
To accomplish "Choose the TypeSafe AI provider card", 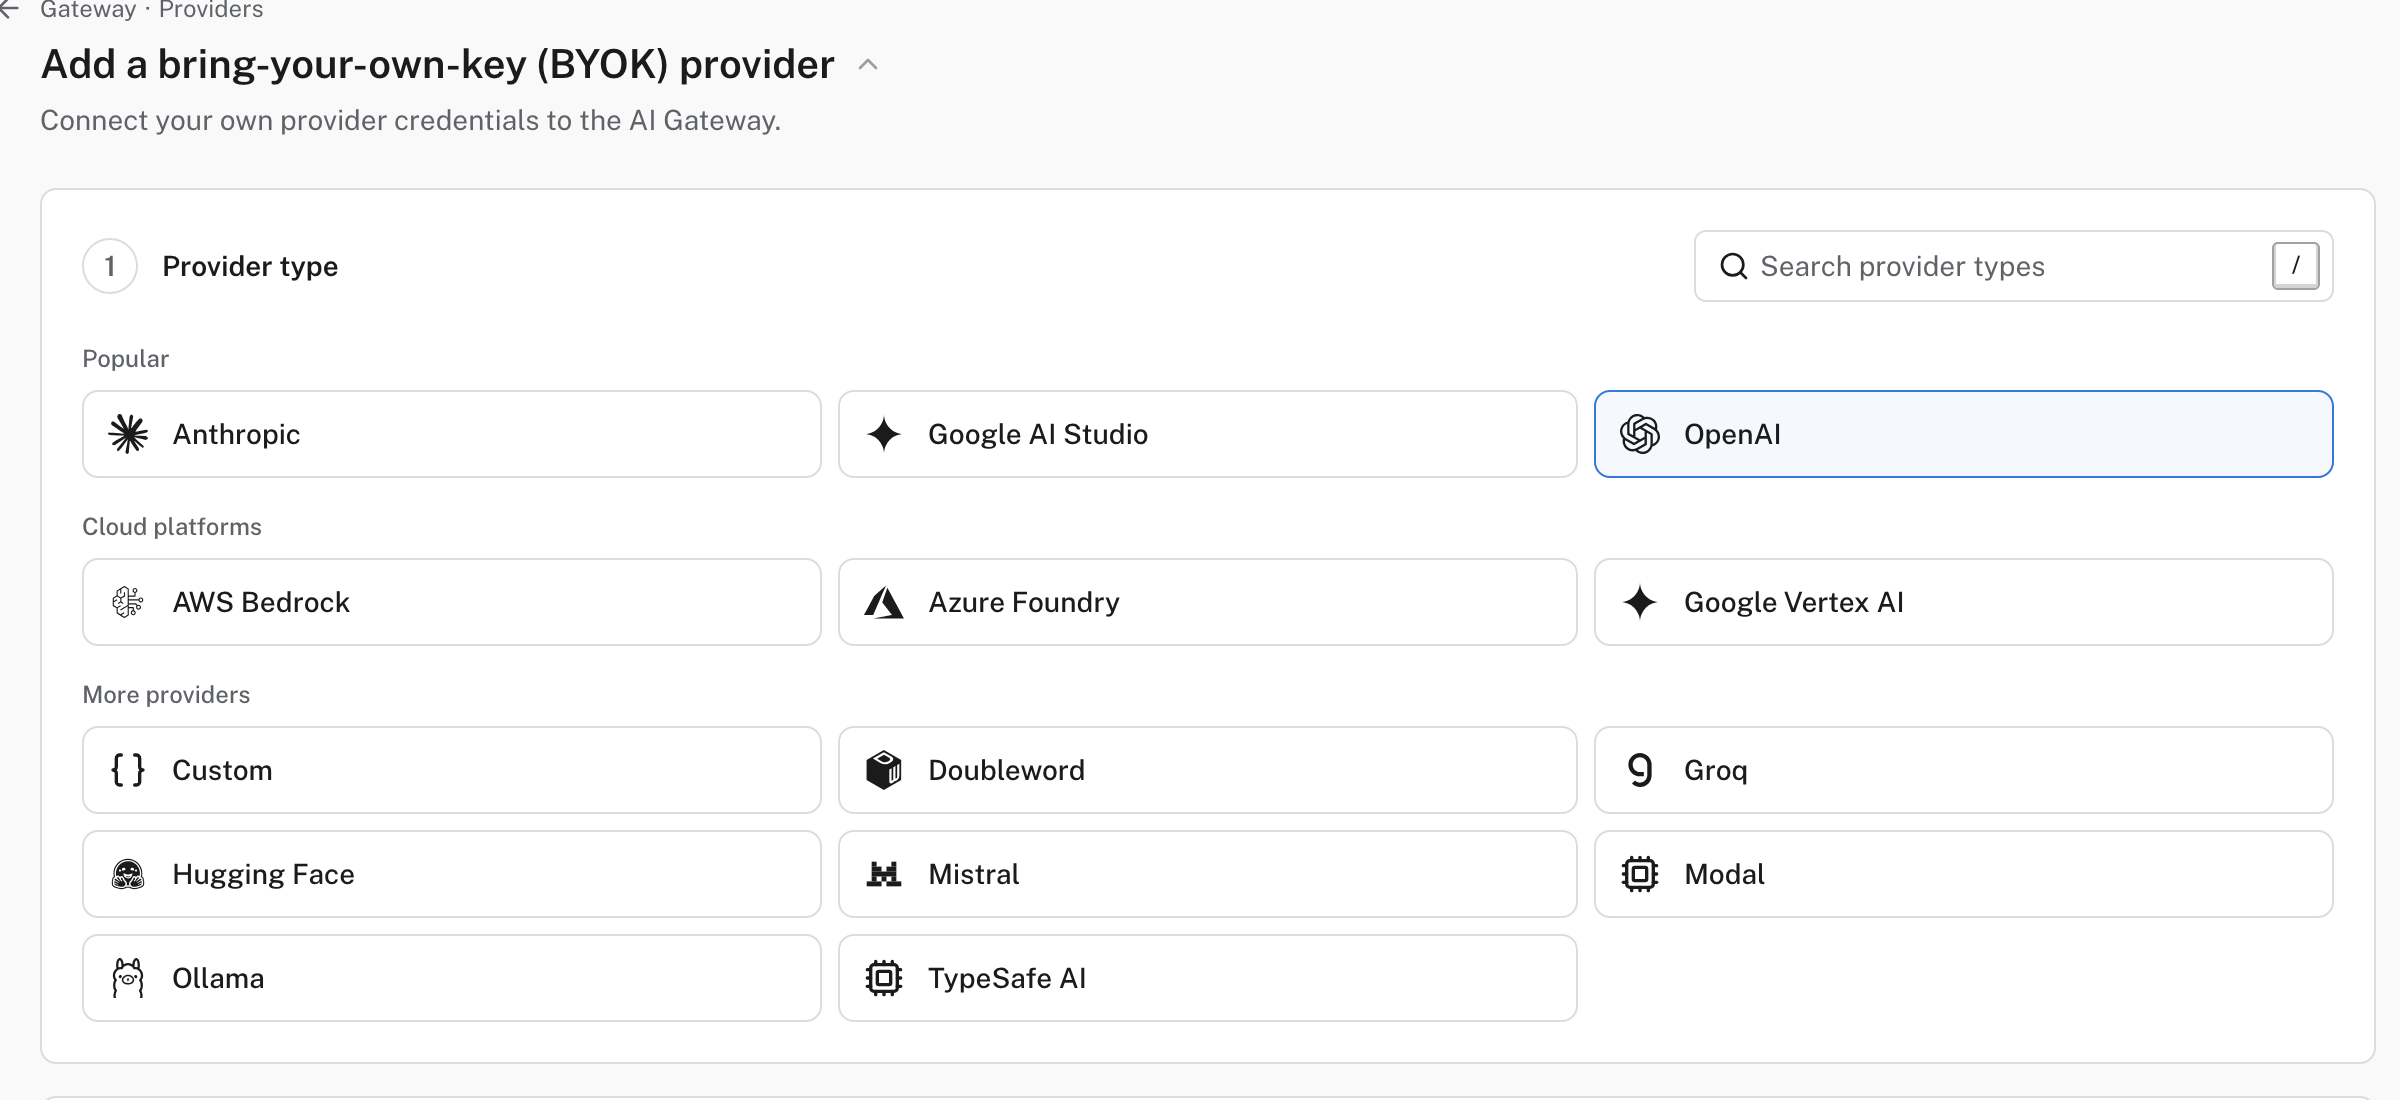I will coord(1208,978).
